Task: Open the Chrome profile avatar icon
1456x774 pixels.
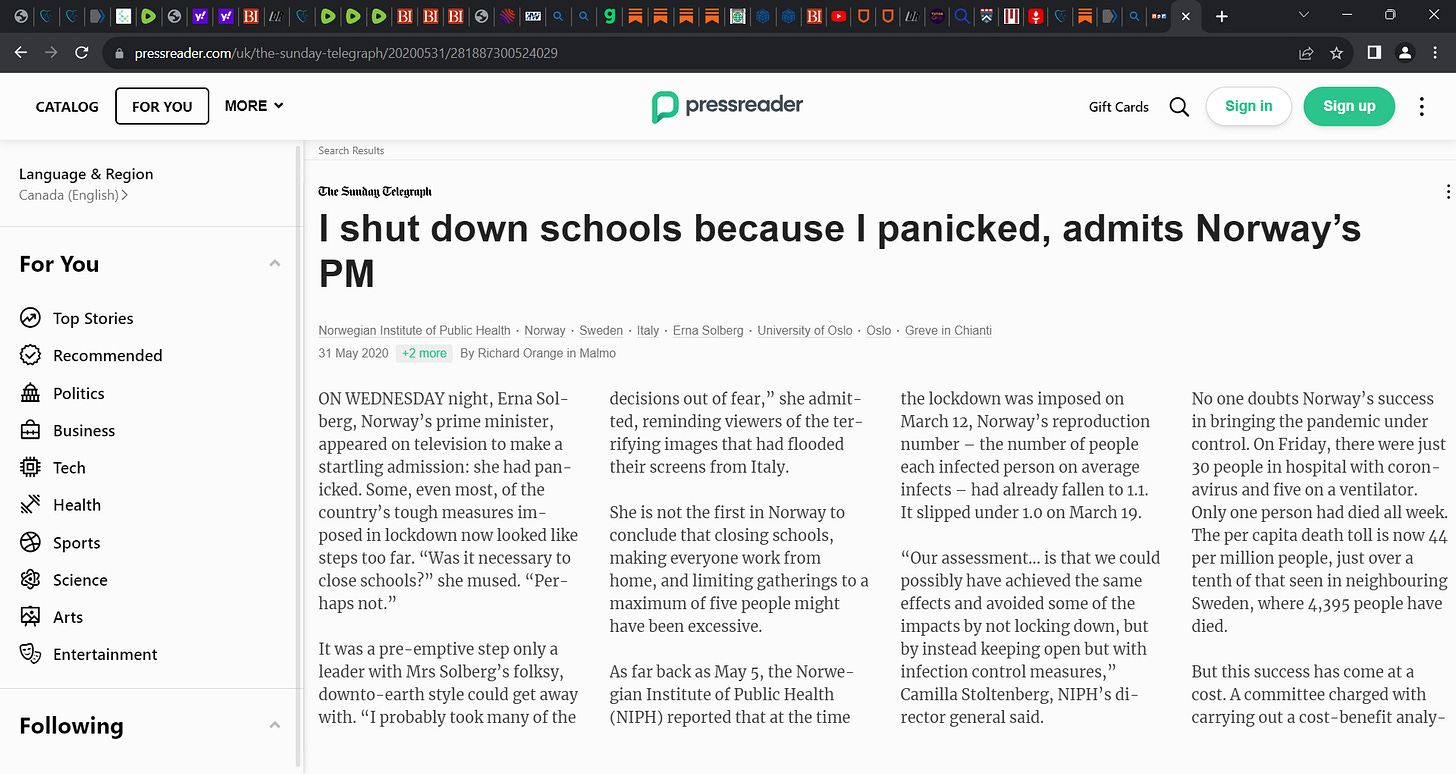Action: [1405, 53]
